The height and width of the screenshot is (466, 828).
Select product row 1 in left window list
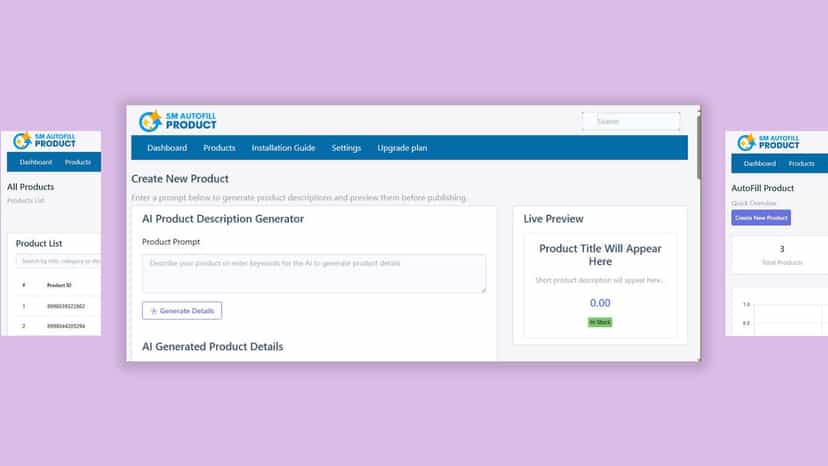(x=55, y=306)
